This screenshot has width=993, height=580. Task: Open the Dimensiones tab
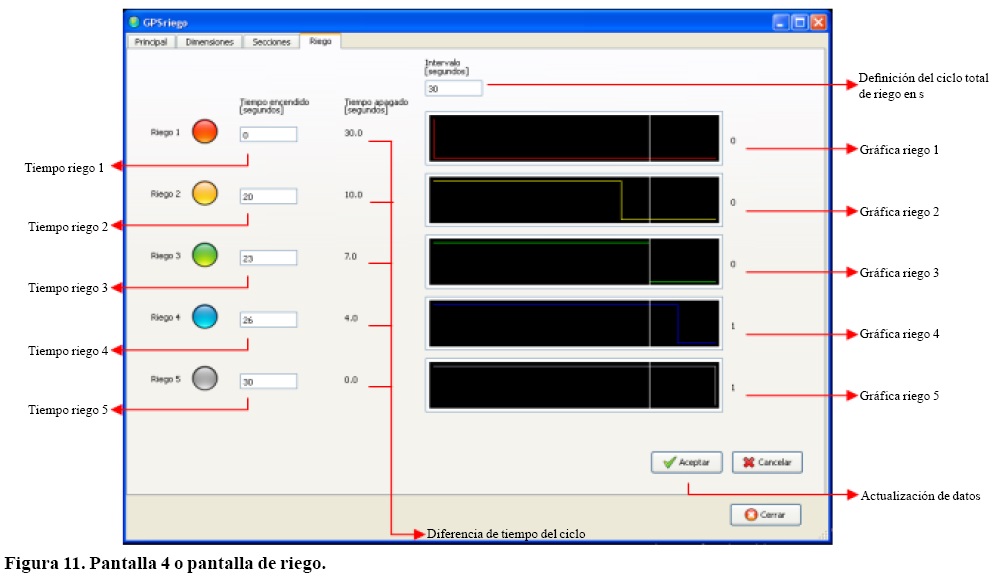(209, 42)
